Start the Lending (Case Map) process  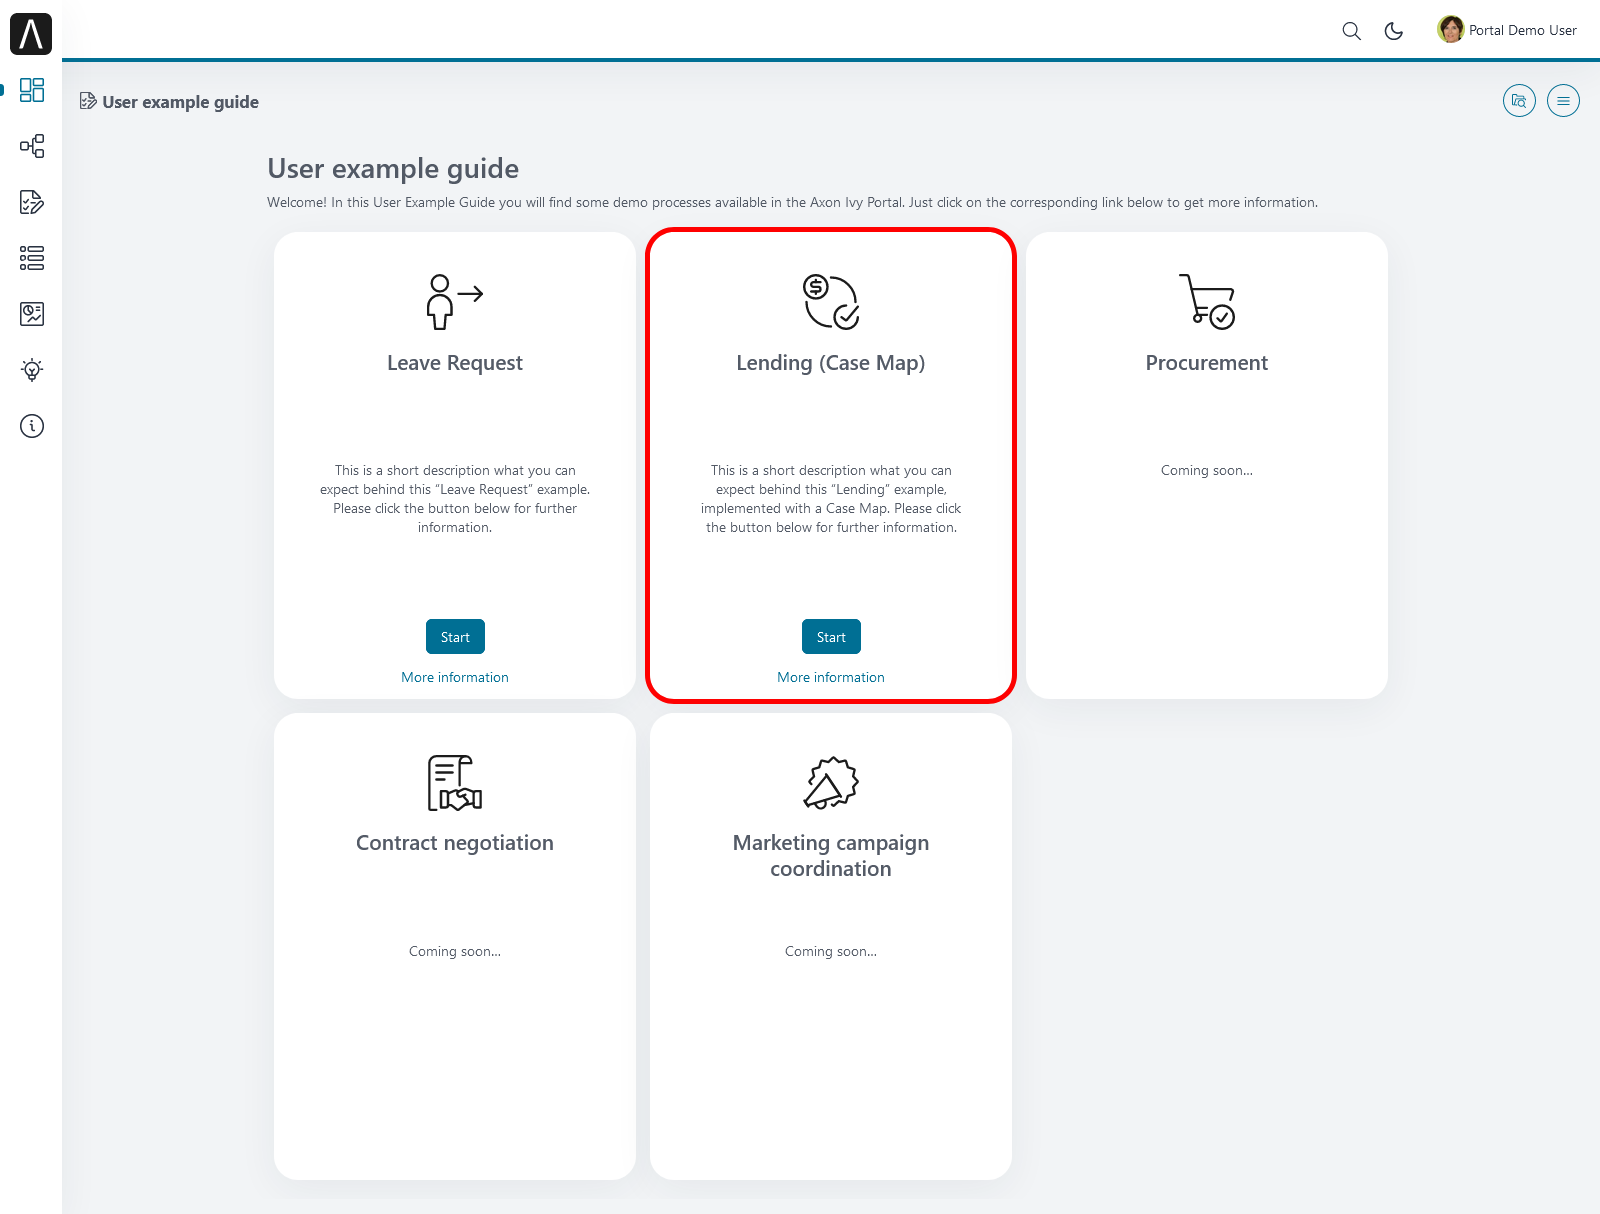pos(831,637)
